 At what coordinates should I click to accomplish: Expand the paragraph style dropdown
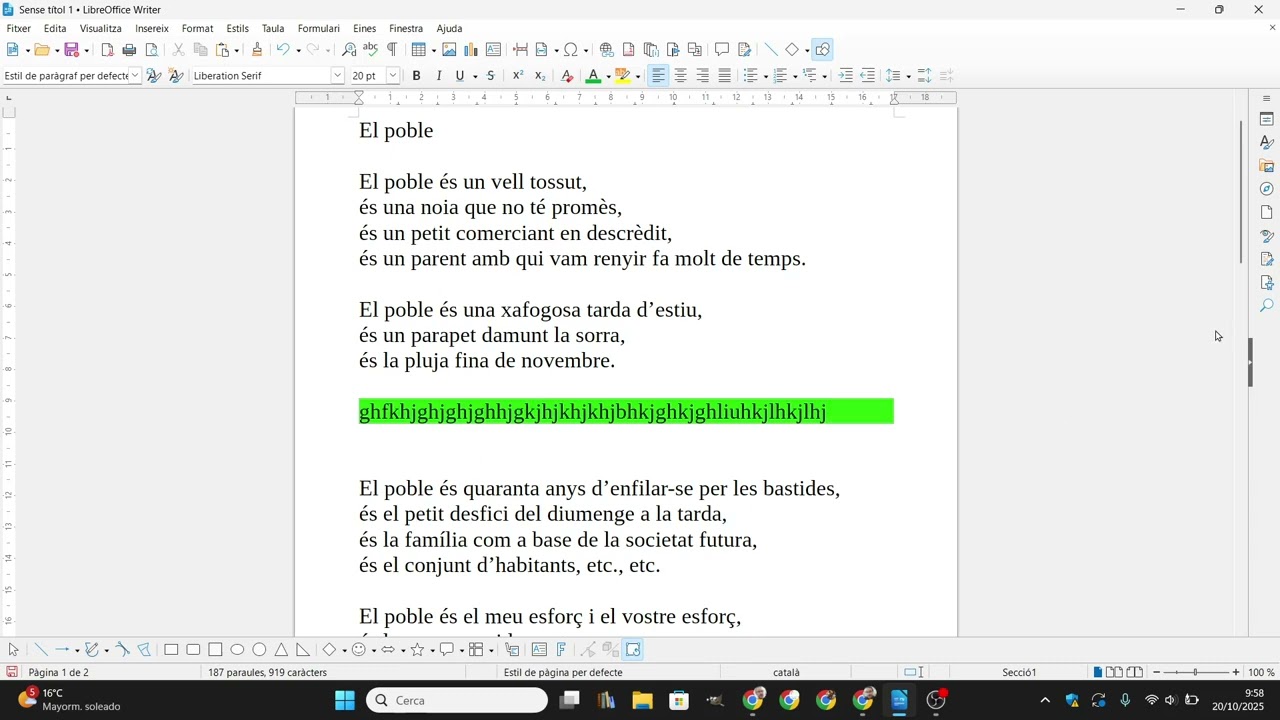pyautogui.click(x=135, y=76)
